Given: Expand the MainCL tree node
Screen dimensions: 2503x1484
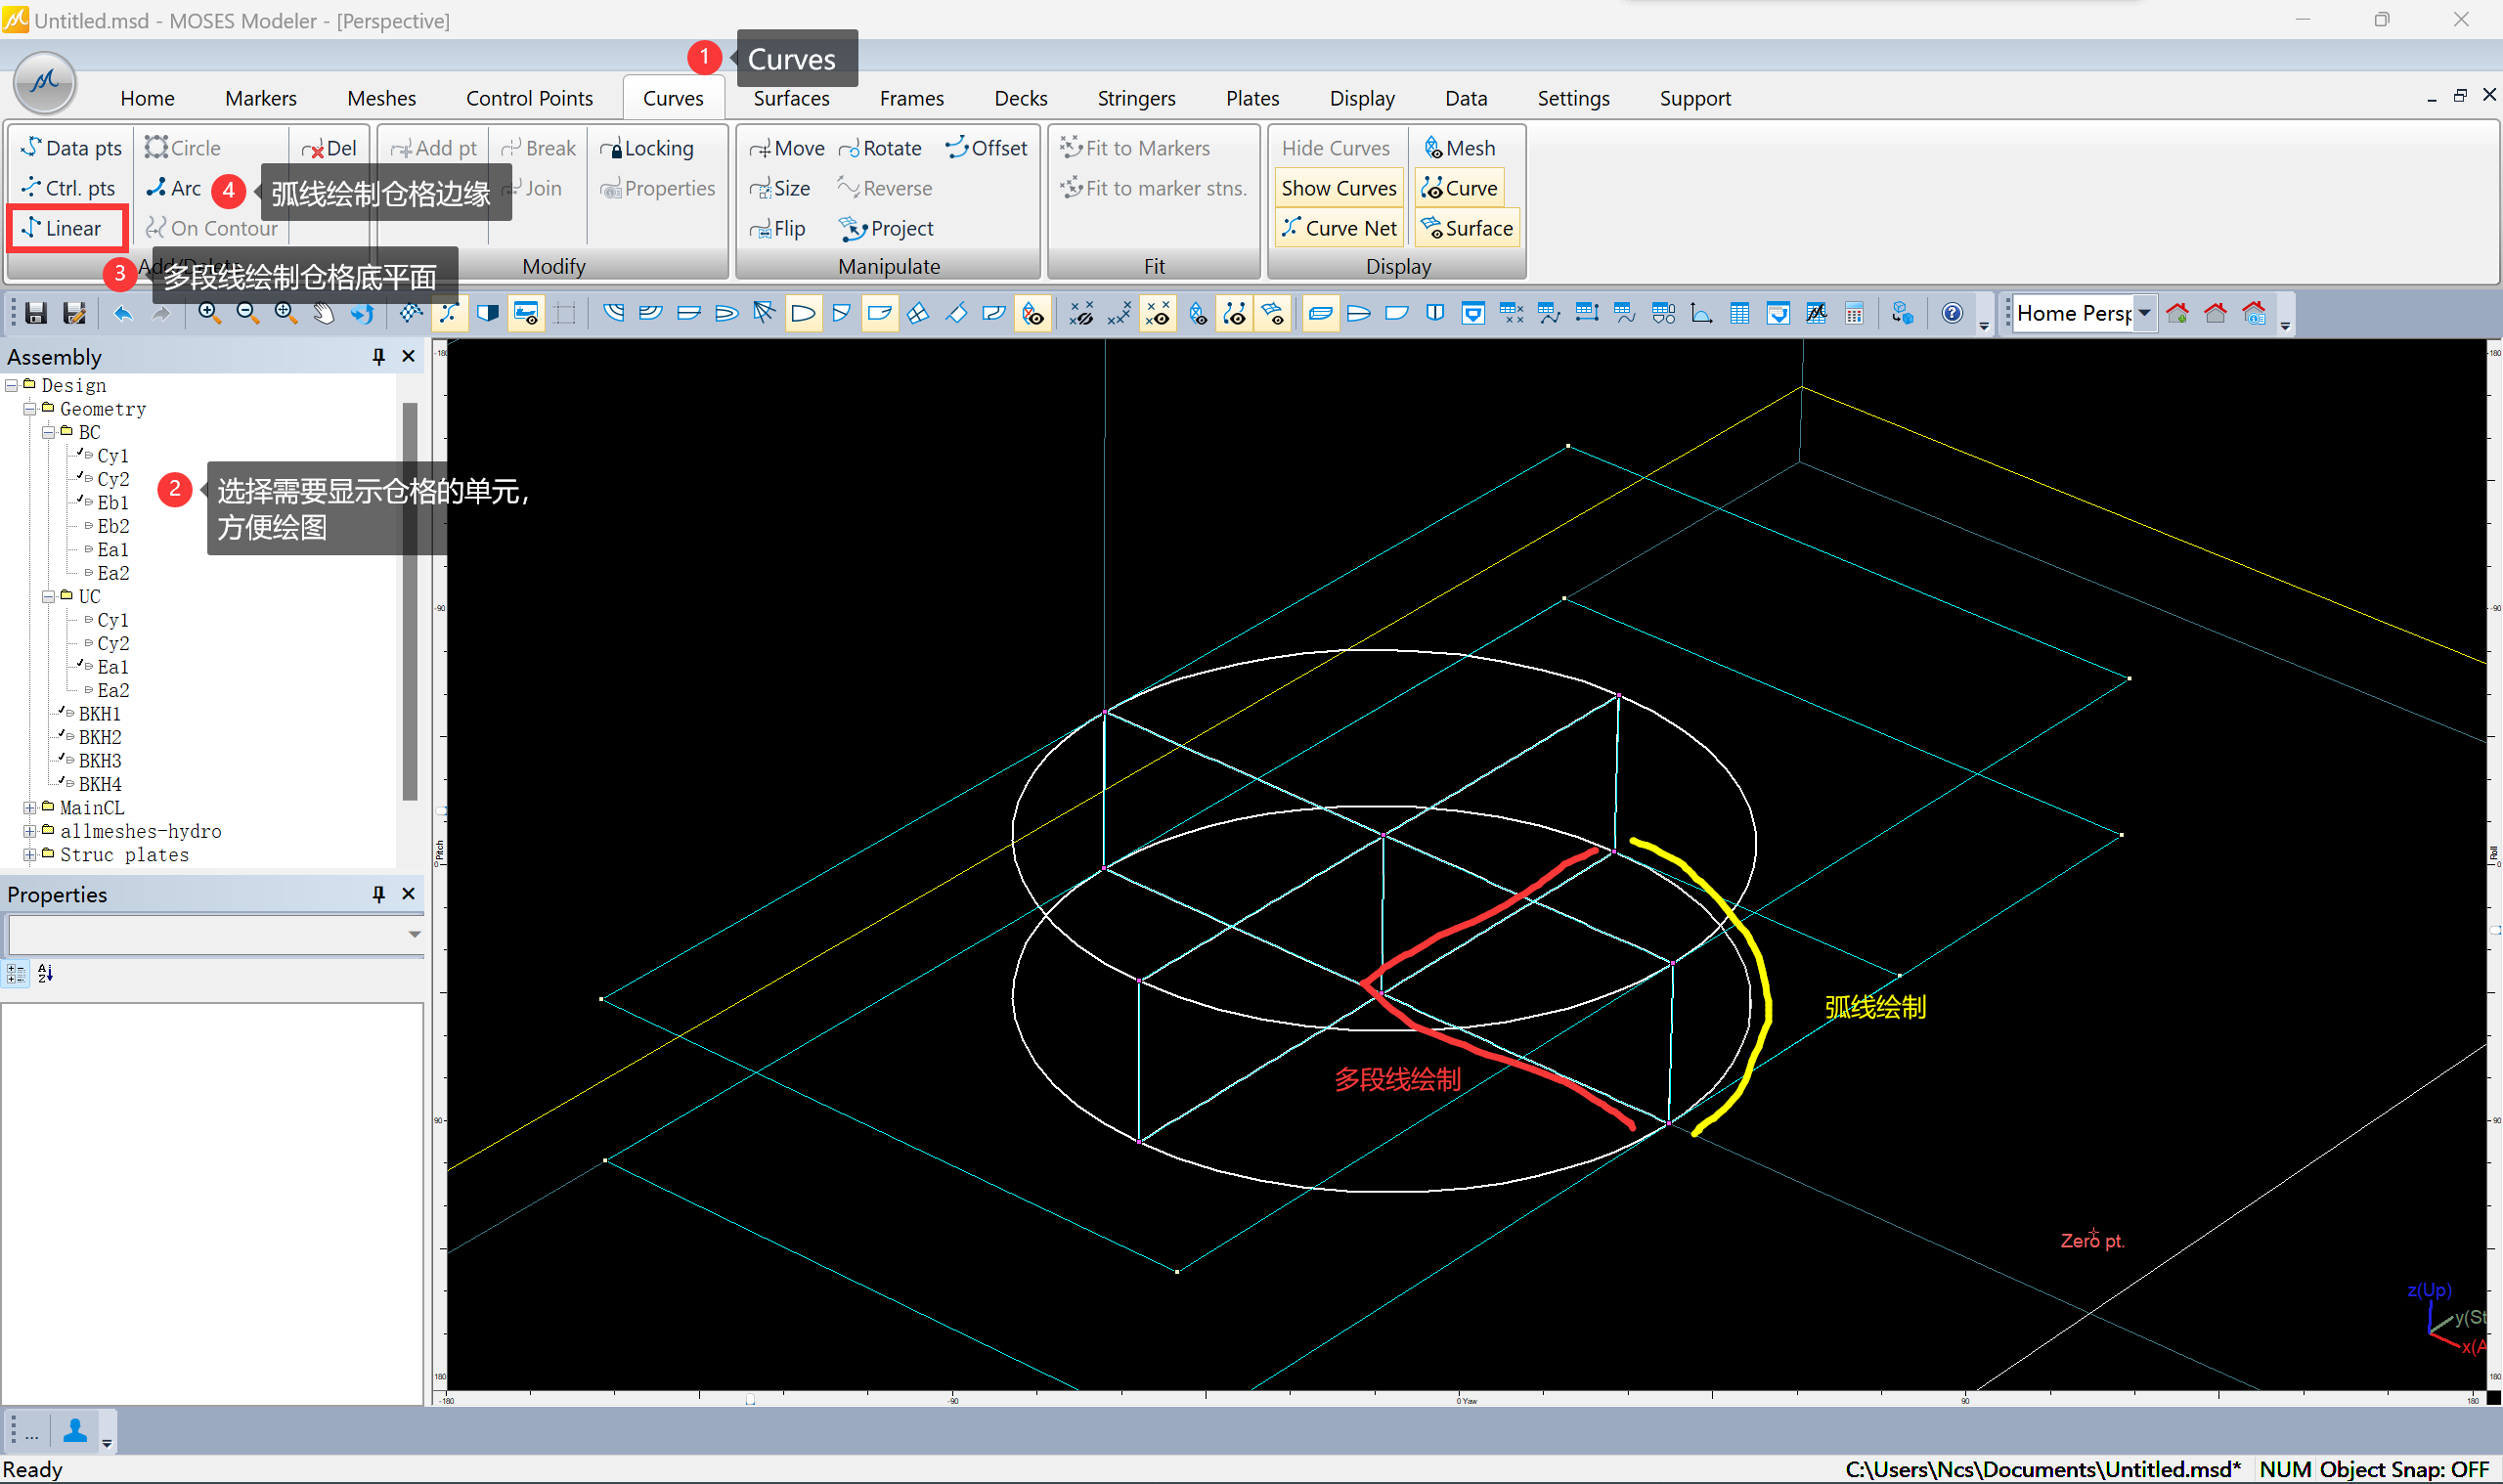Looking at the screenshot, I should (x=30, y=808).
